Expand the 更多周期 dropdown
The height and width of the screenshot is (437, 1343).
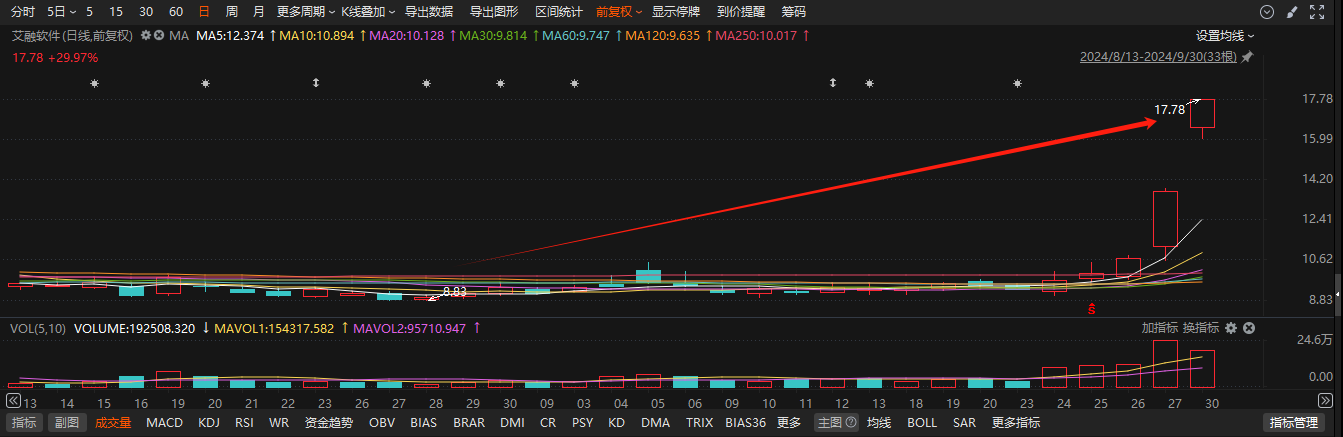(305, 12)
